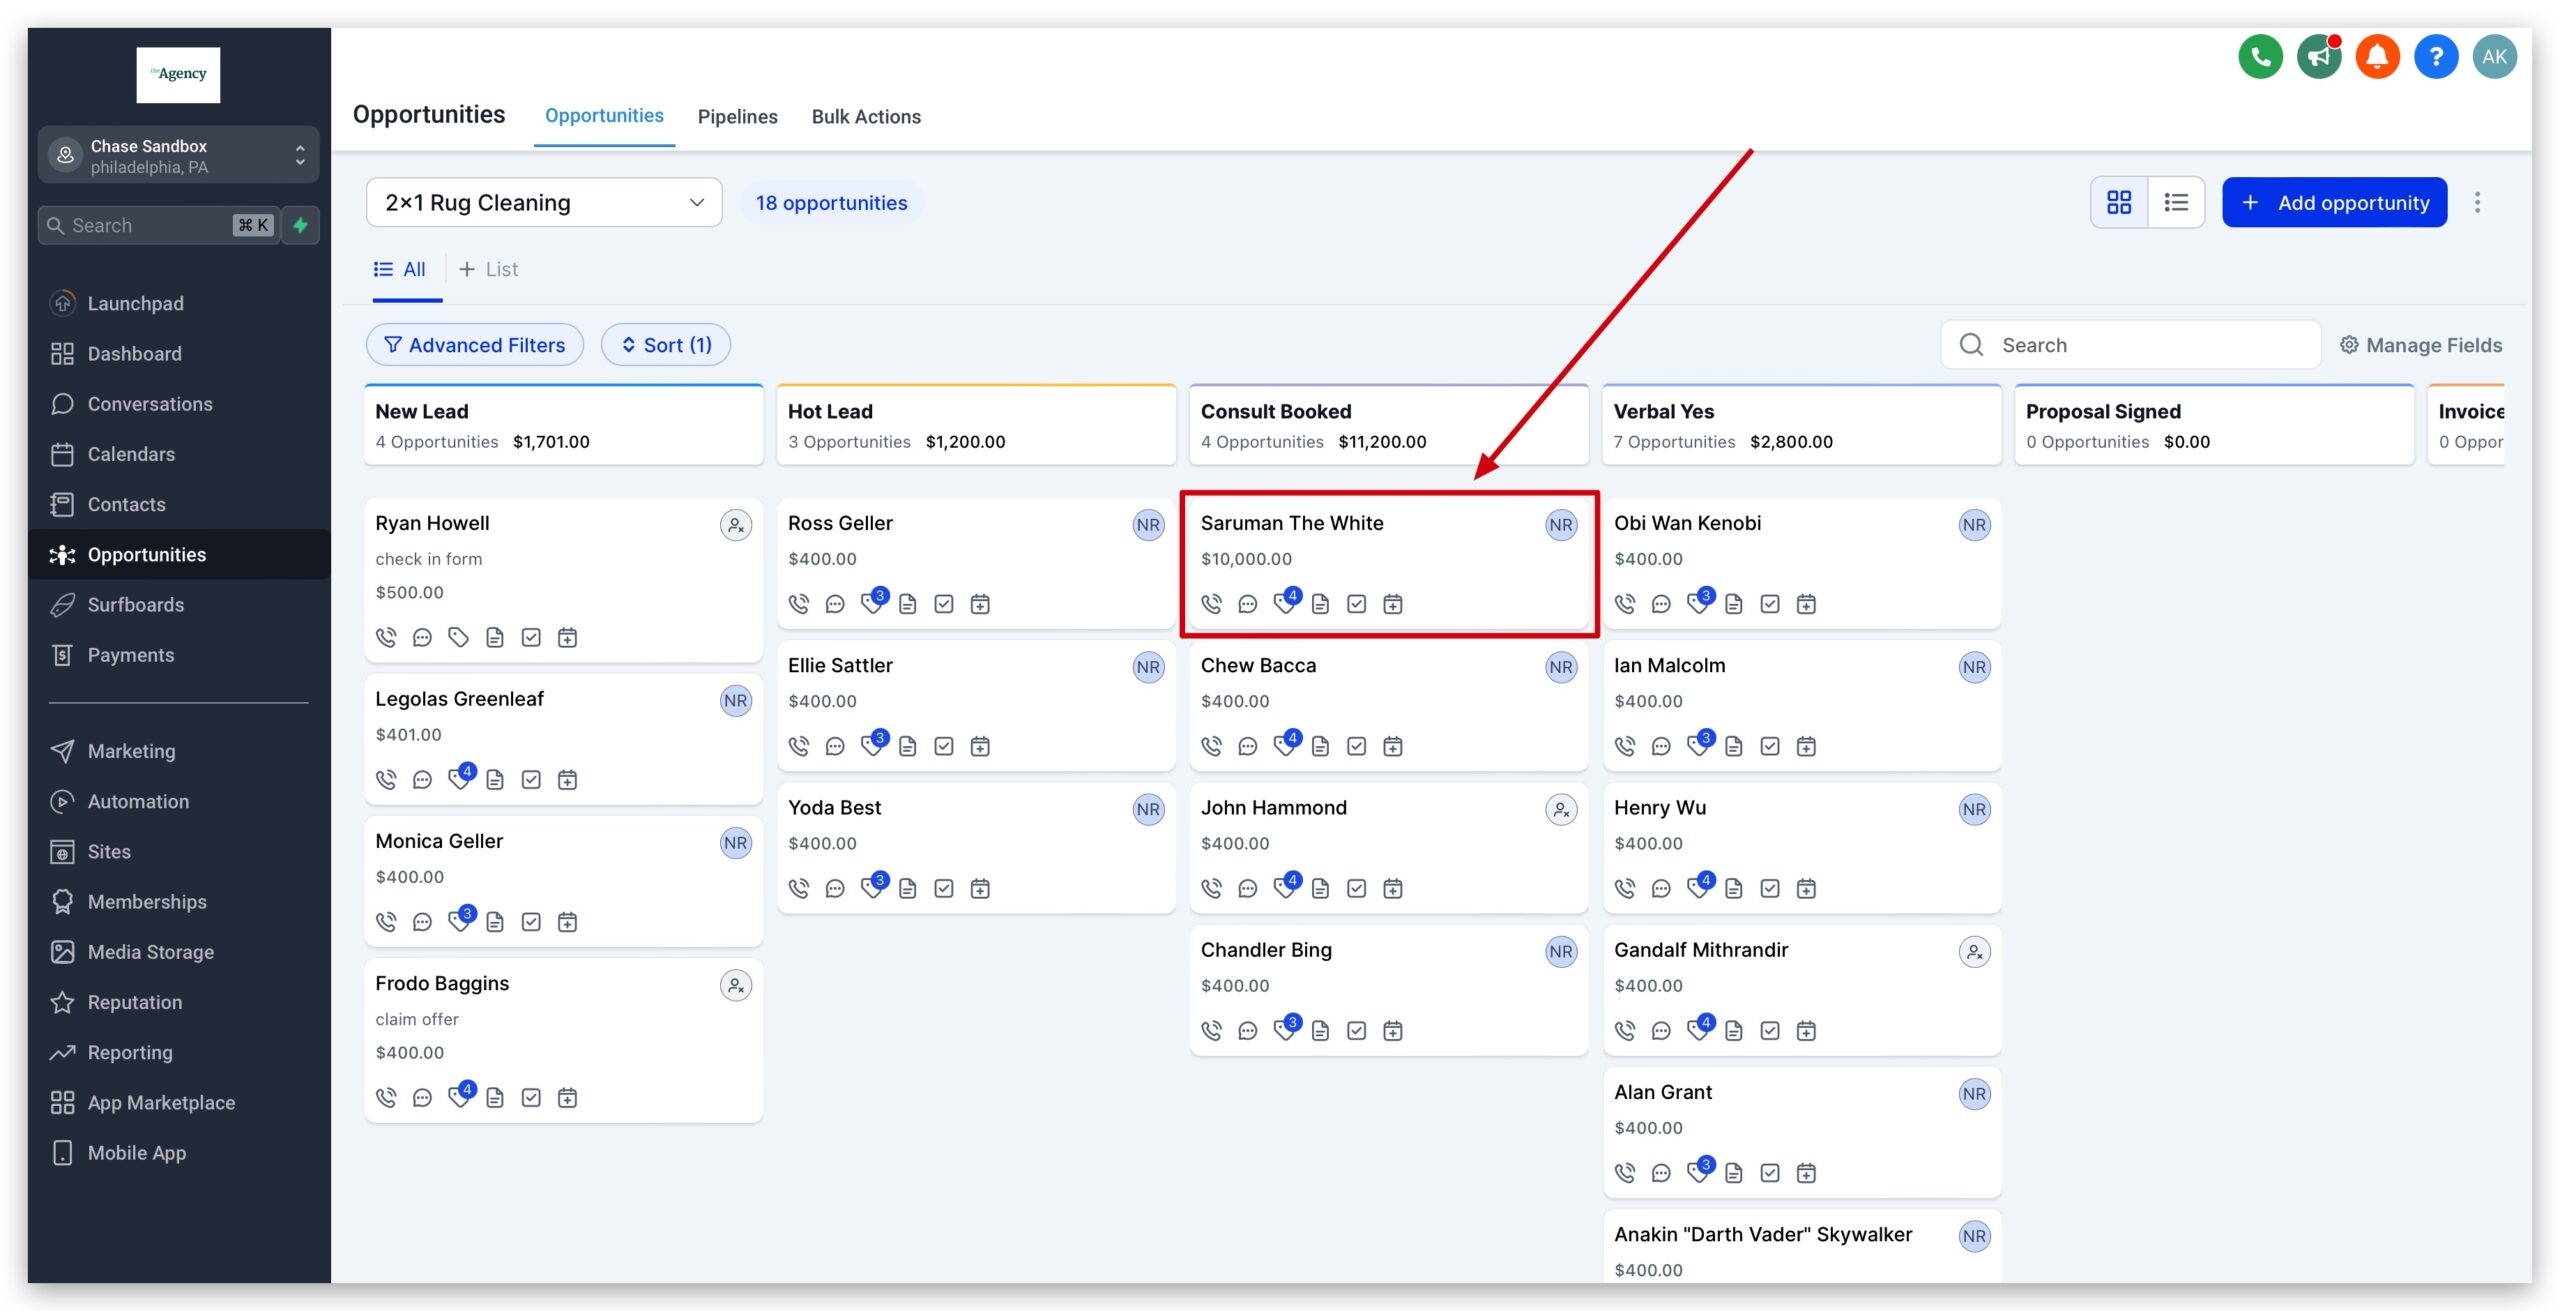This screenshot has width=2560, height=1311.
Task: Click the tasks checkbox icon on John Hammond's card
Action: [x=1357, y=887]
